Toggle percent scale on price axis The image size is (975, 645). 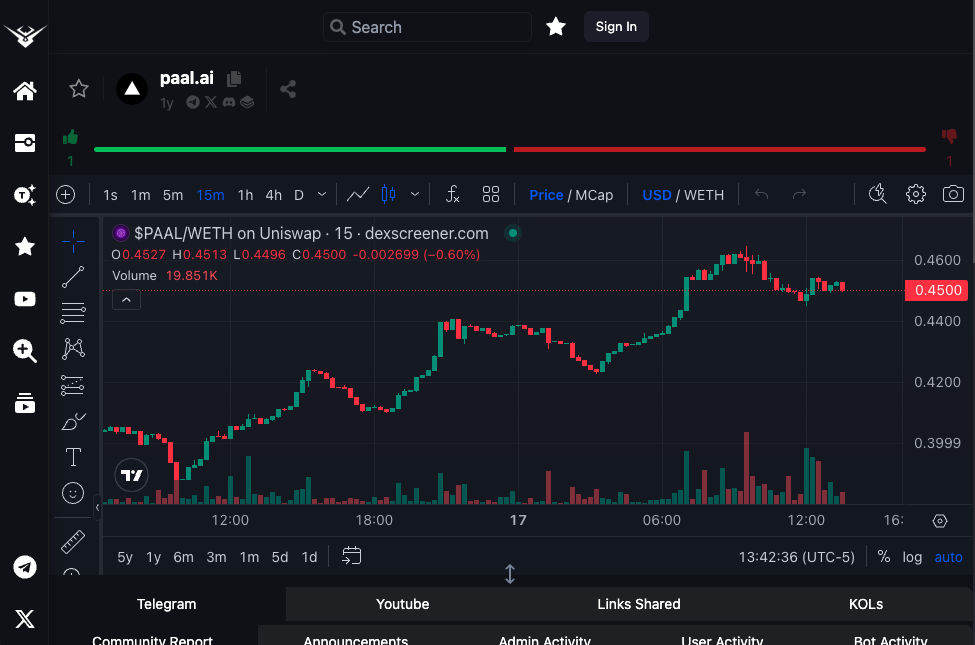pos(884,557)
